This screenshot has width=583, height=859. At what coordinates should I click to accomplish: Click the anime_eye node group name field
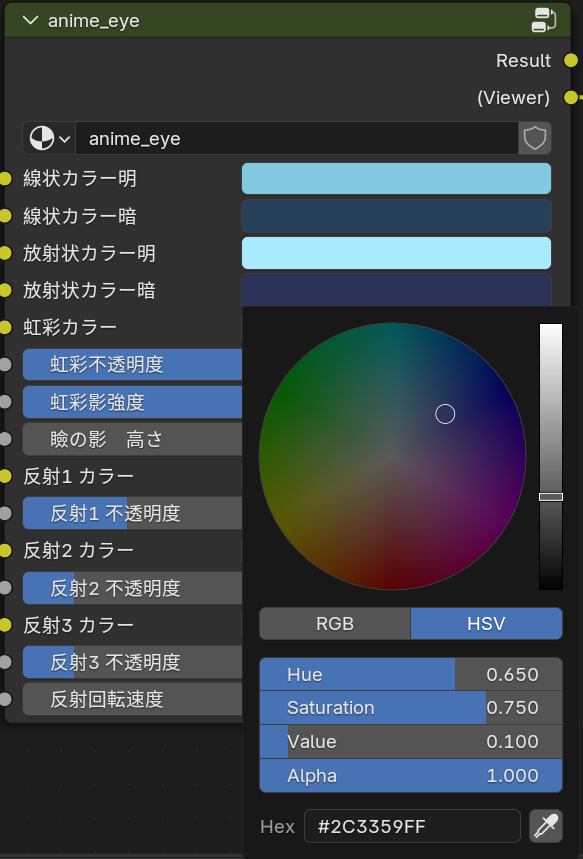(x=296, y=139)
